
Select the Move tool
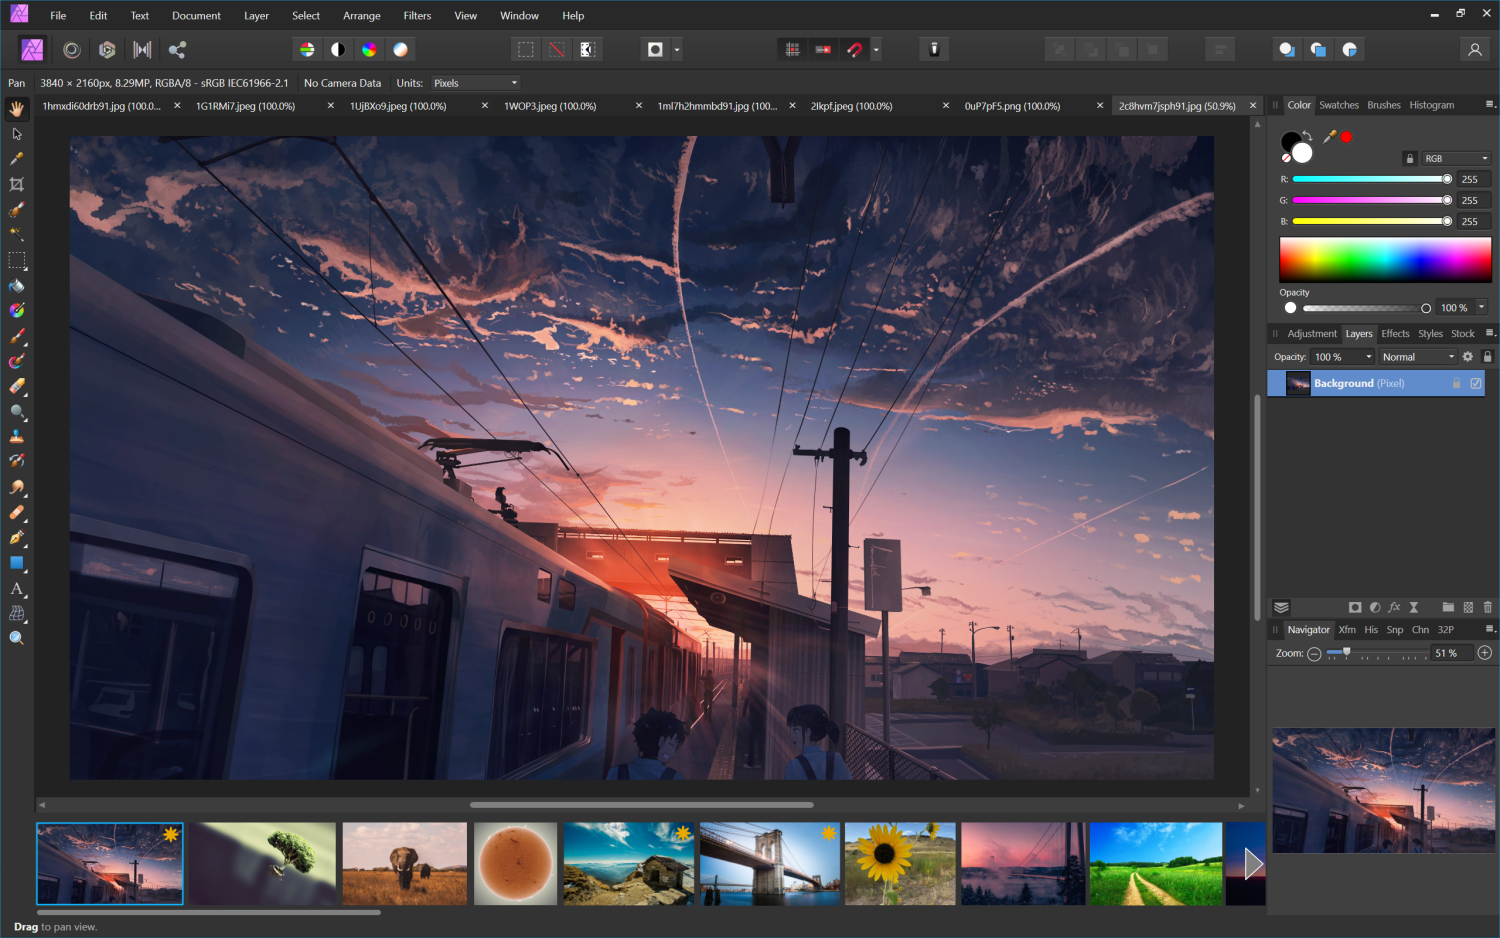[x=16, y=133]
